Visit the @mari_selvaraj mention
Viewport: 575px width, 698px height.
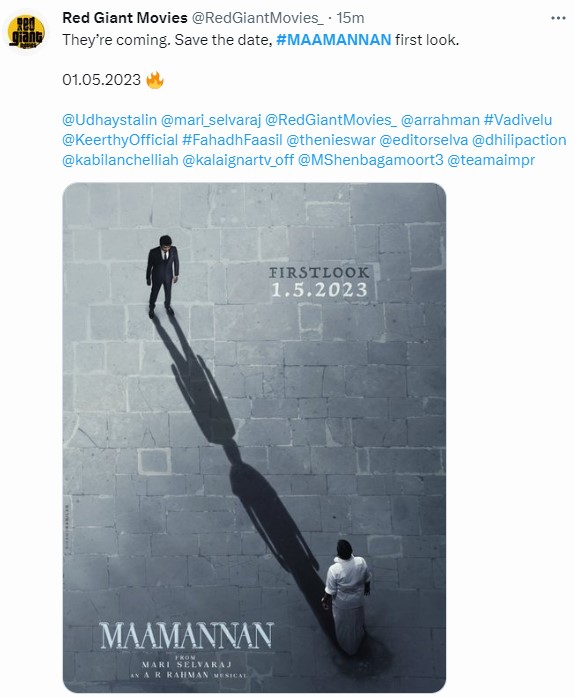tap(211, 120)
